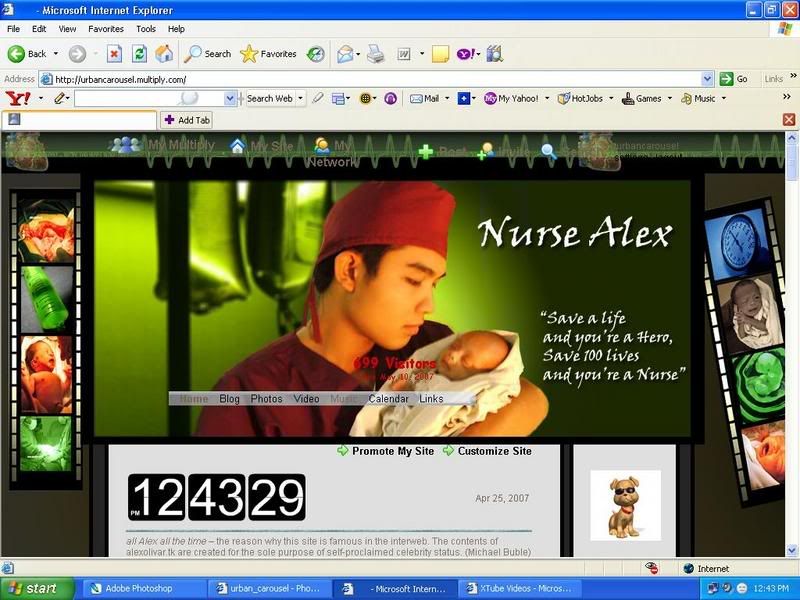
Task: Open the Tools menu
Action: tap(145, 29)
